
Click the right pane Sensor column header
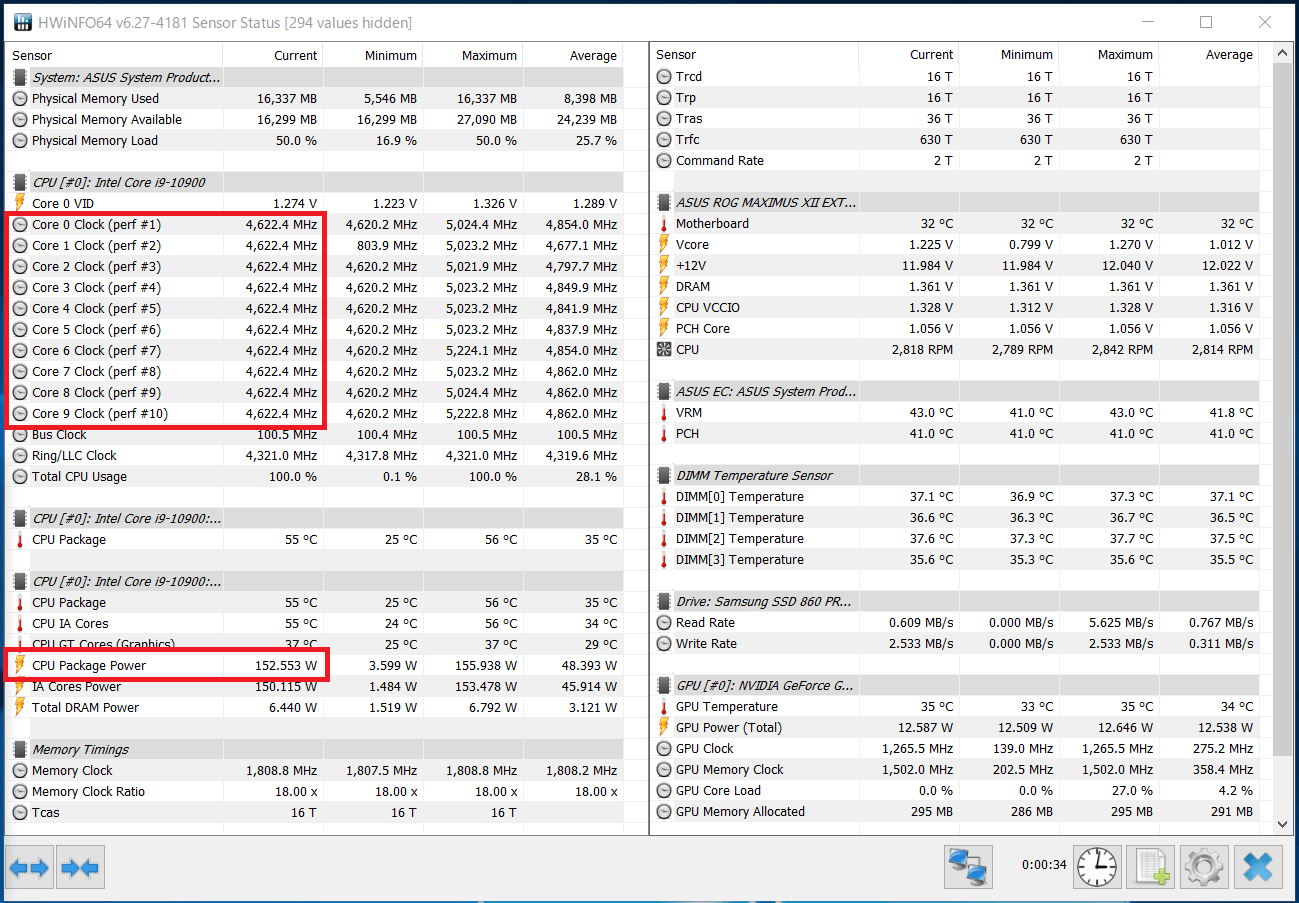[754, 54]
